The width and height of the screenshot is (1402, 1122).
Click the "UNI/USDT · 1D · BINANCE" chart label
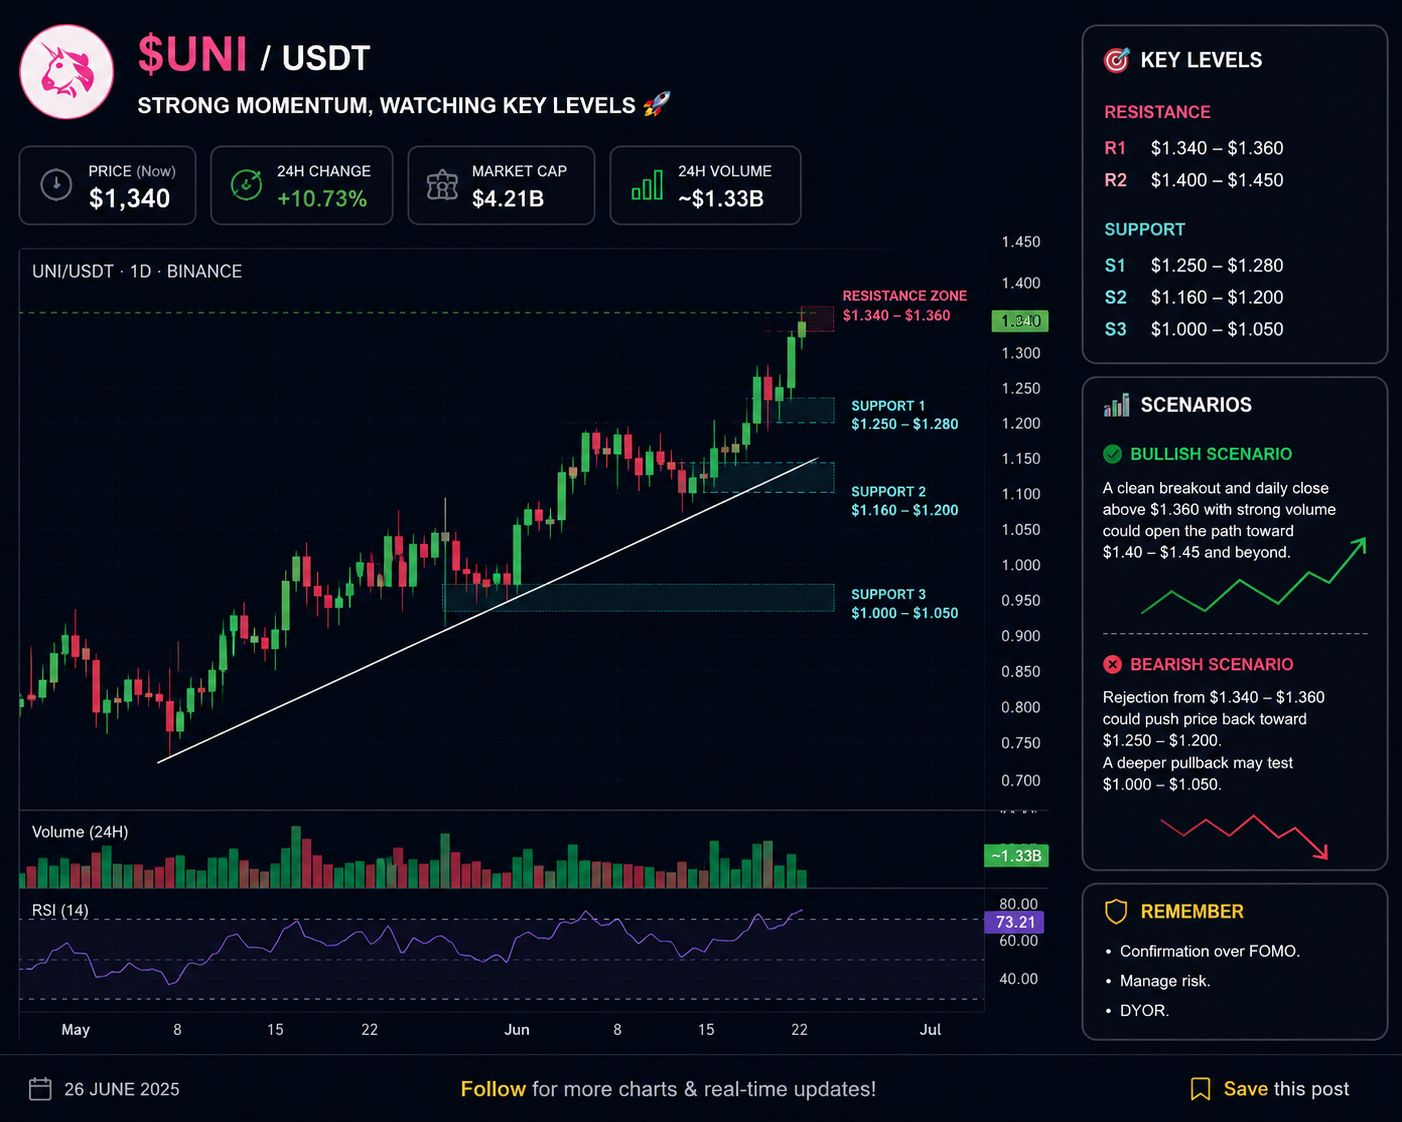click(x=137, y=271)
